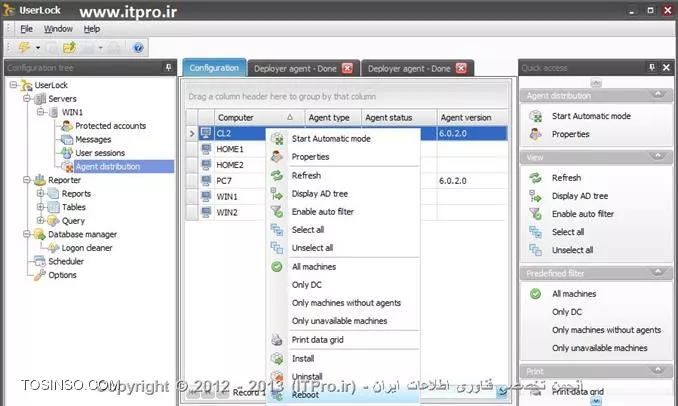Click All machines check icon in Quick access

(535, 294)
